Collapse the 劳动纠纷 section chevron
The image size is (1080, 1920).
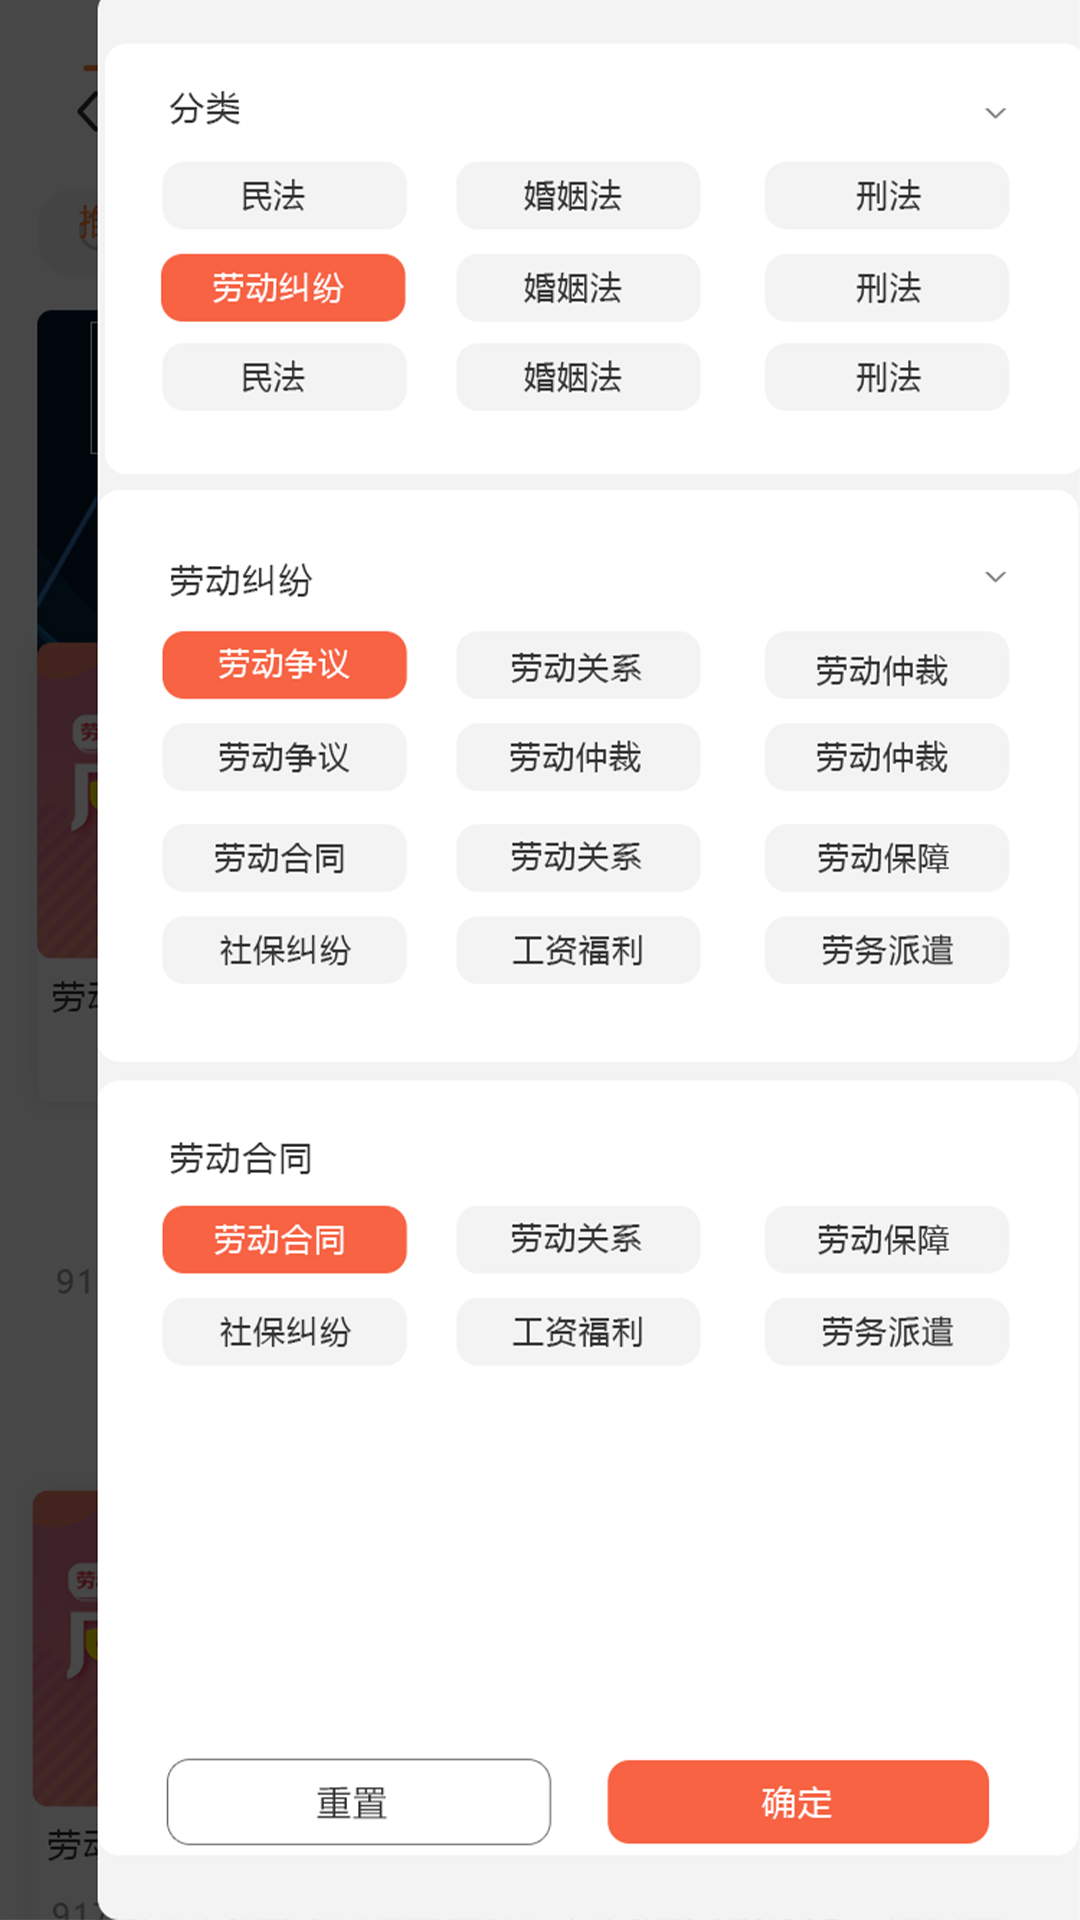point(994,578)
